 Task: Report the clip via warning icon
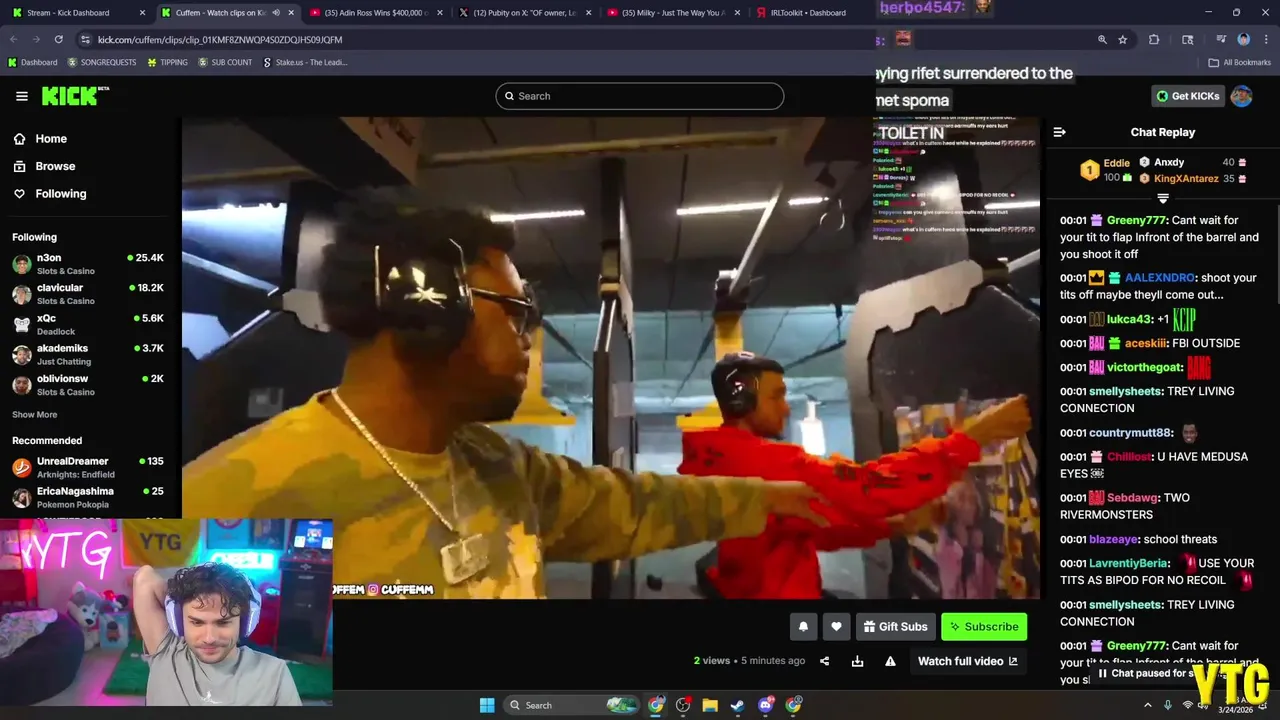coord(890,661)
